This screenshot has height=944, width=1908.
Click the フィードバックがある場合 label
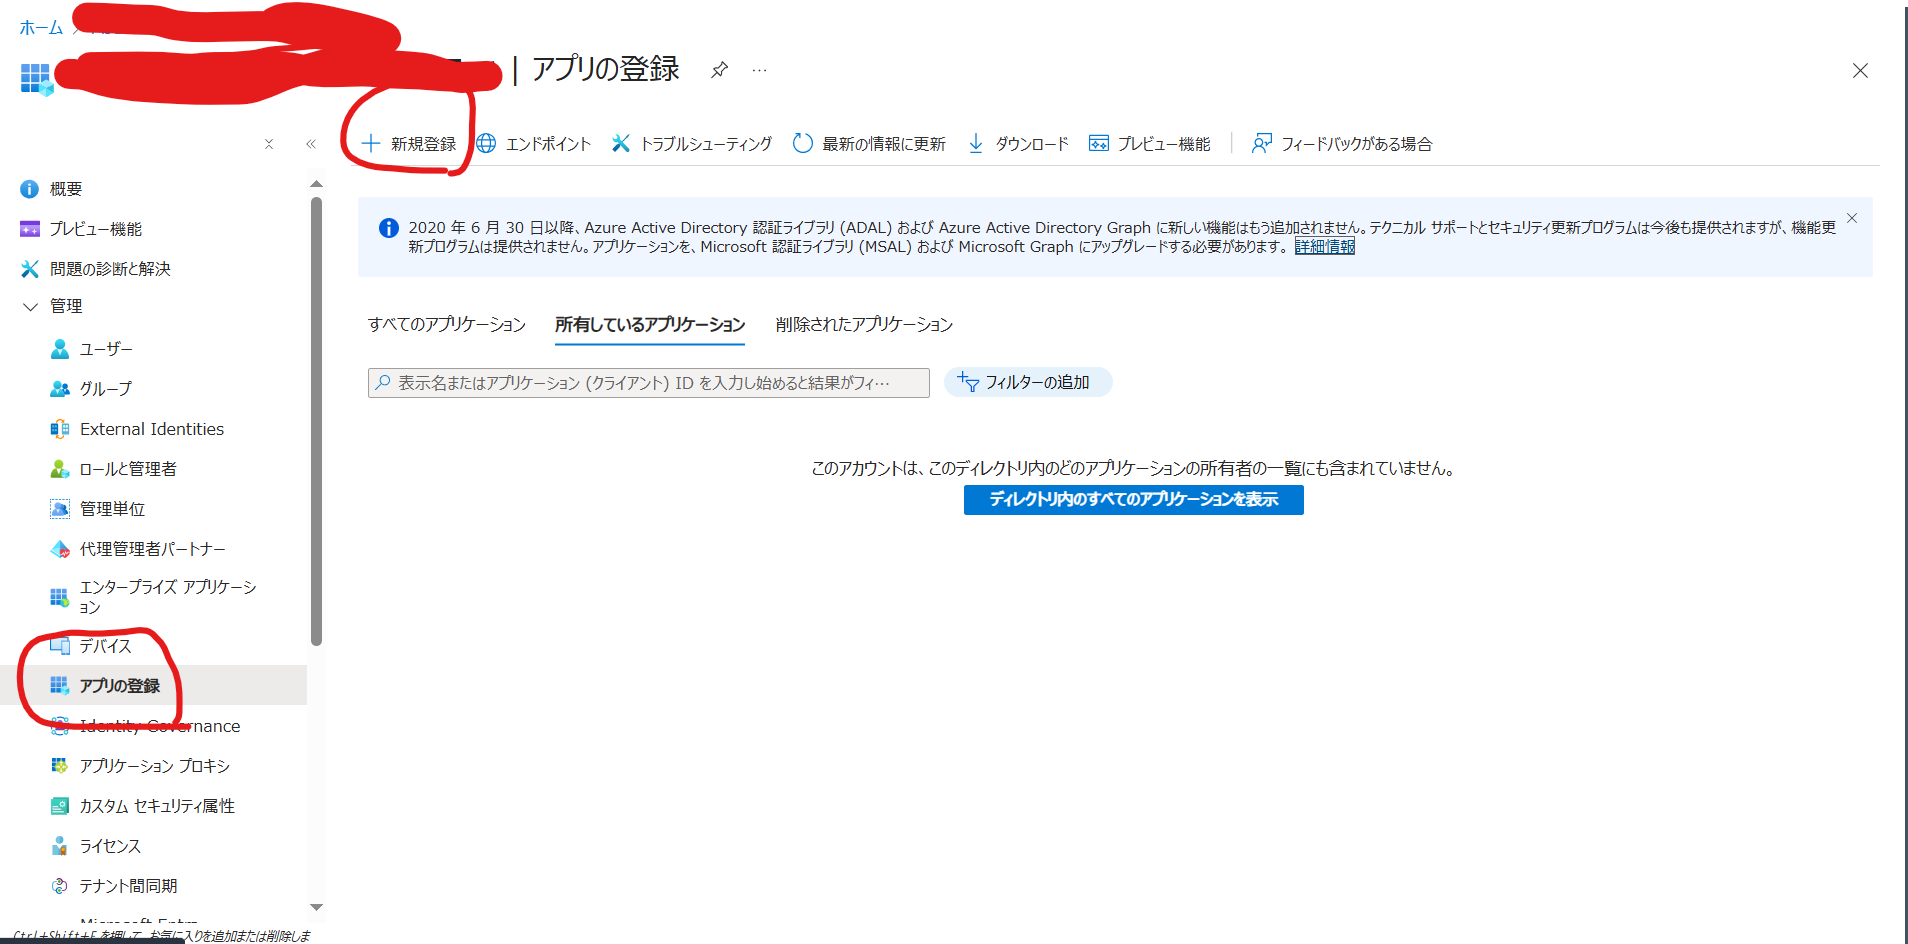1357,144
